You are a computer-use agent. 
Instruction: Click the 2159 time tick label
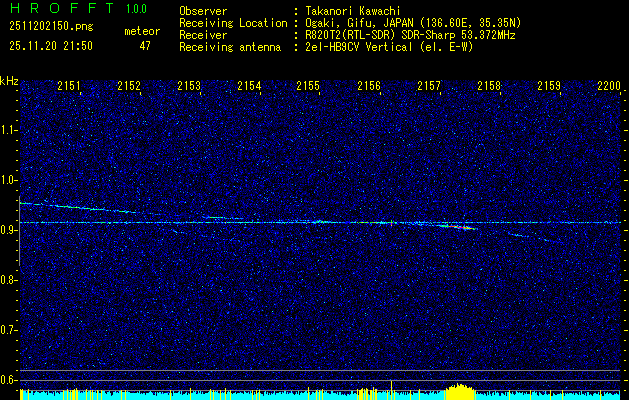click(549, 87)
